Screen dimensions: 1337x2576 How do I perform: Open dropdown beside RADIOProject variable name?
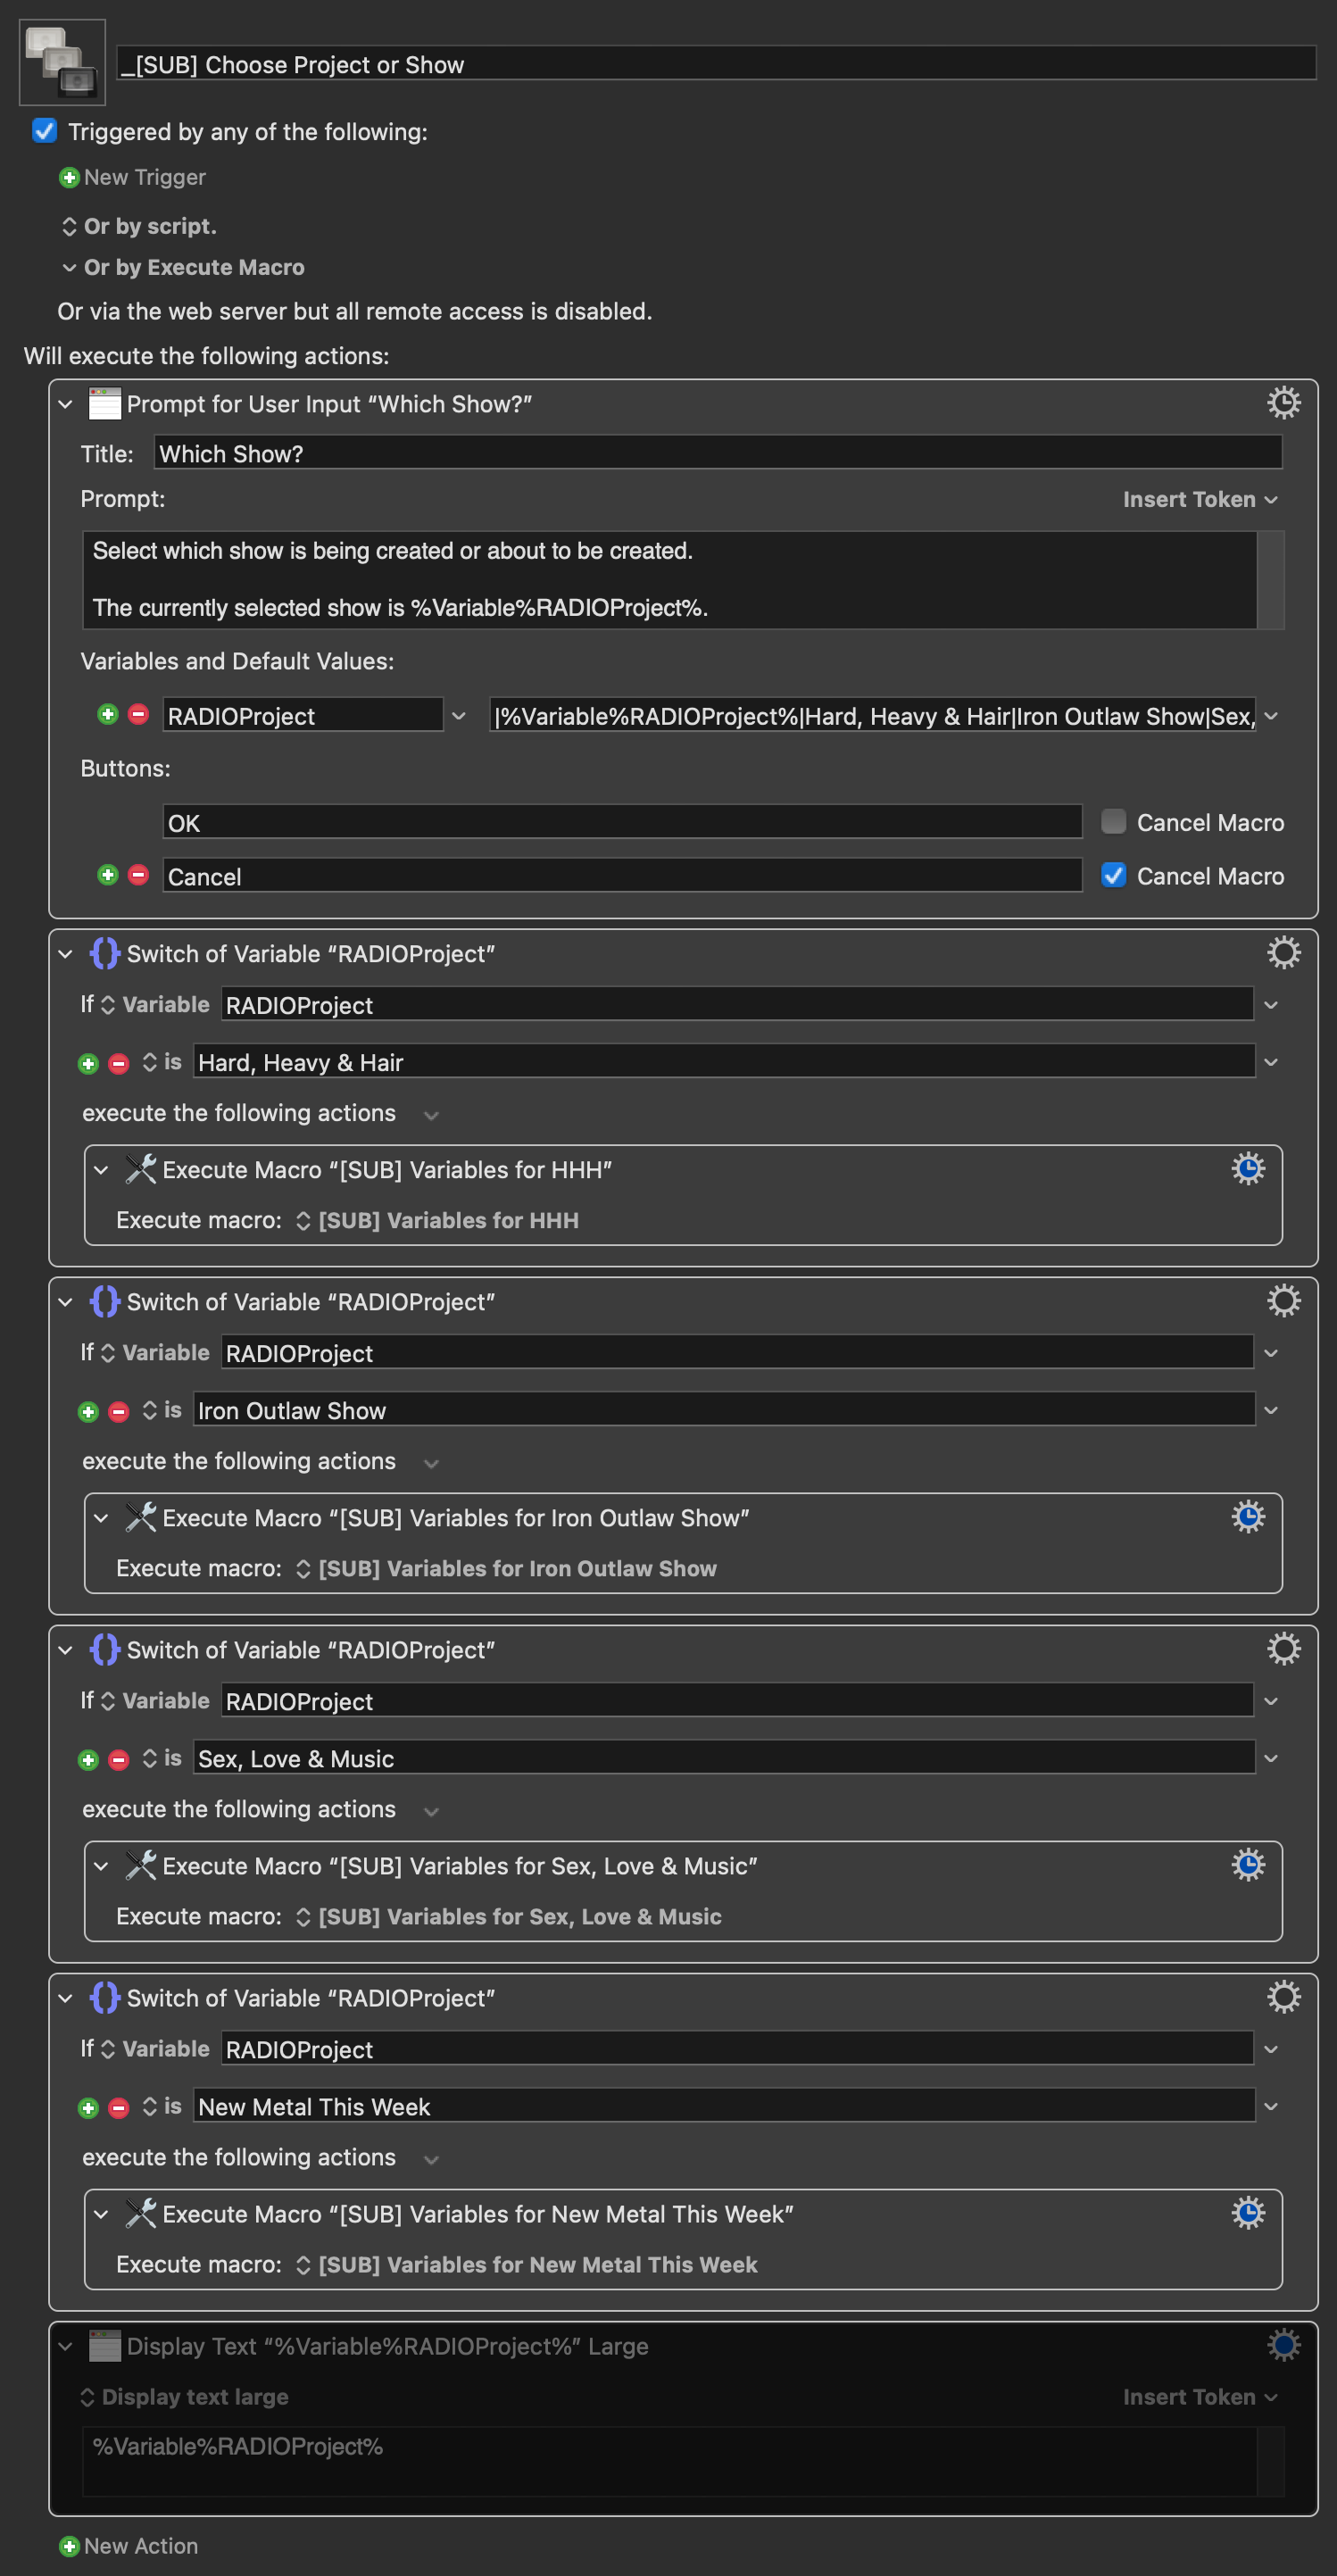[459, 716]
